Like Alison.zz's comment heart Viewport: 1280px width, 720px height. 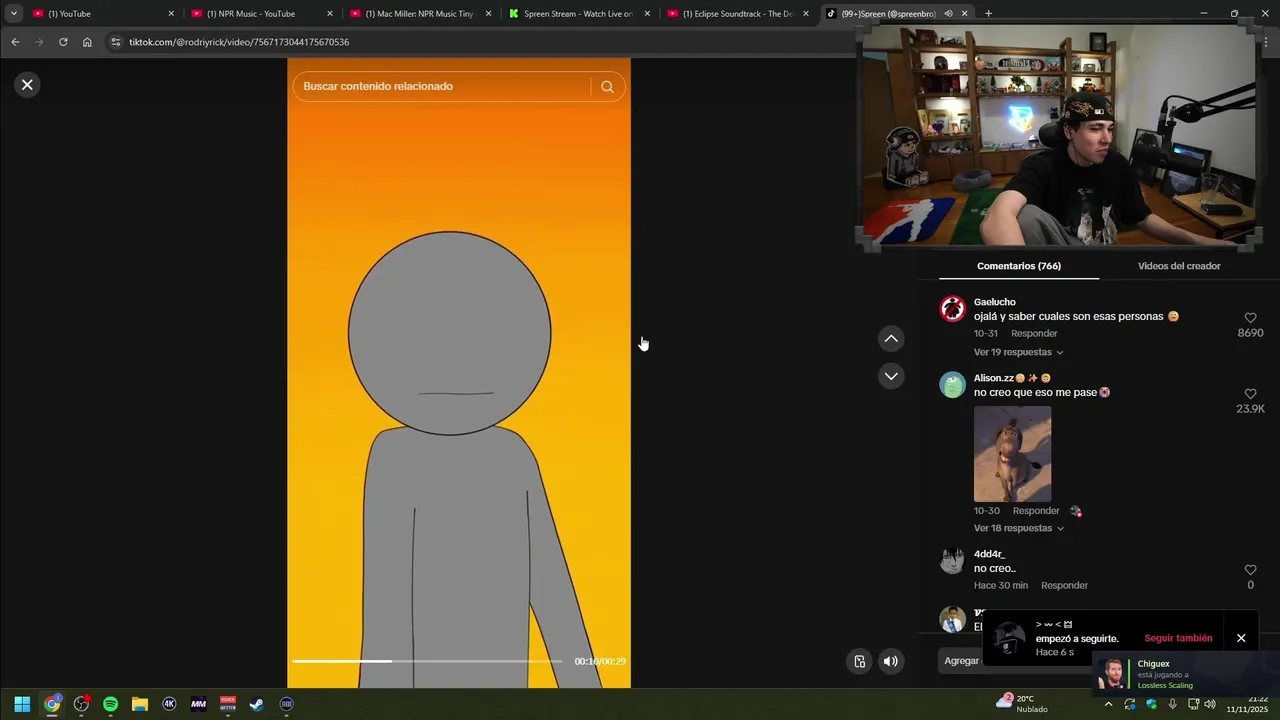tap(1250, 394)
